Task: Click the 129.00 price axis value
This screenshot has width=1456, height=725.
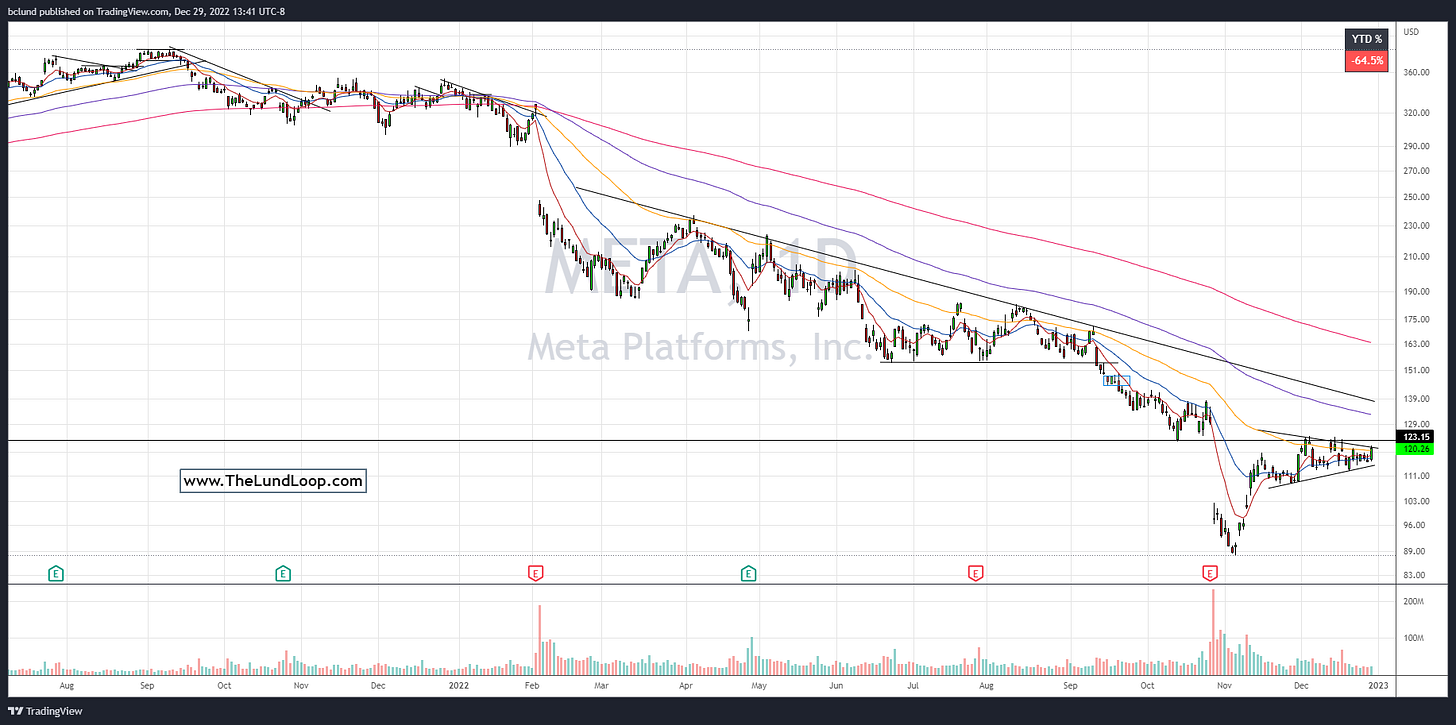Action: point(1416,424)
